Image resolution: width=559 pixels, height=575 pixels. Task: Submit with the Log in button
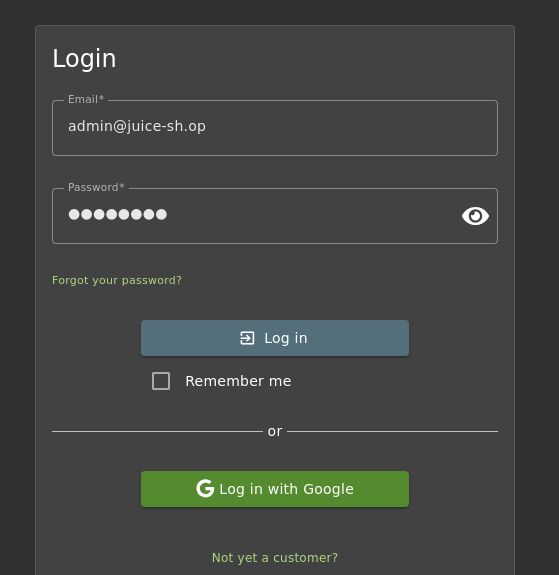pos(275,338)
